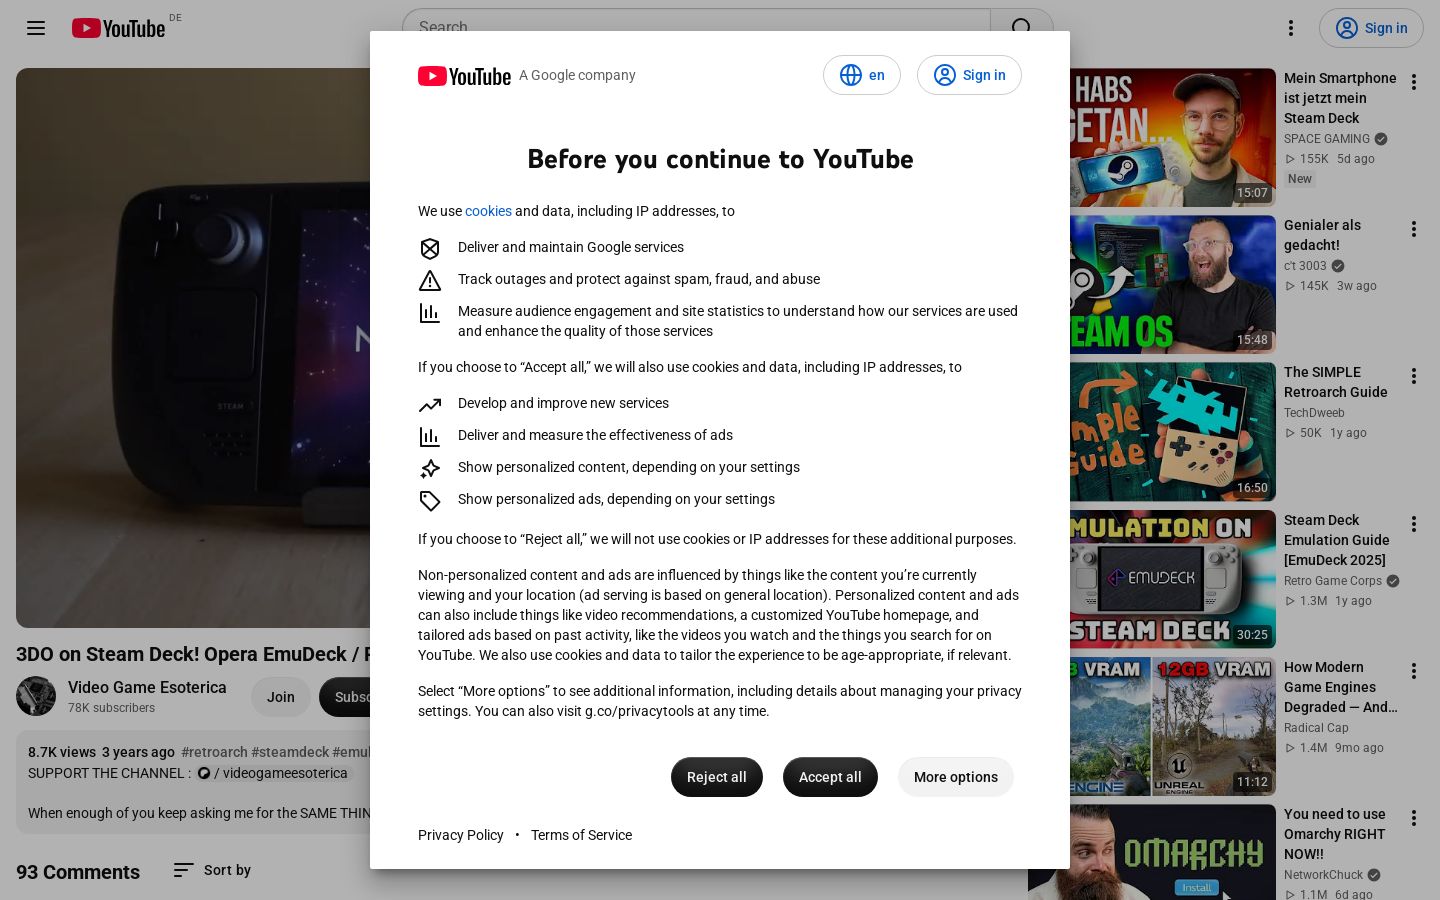Screen dimensions: 1440x900
Task: Click the search magnifier button
Action: click(1022, 27)
